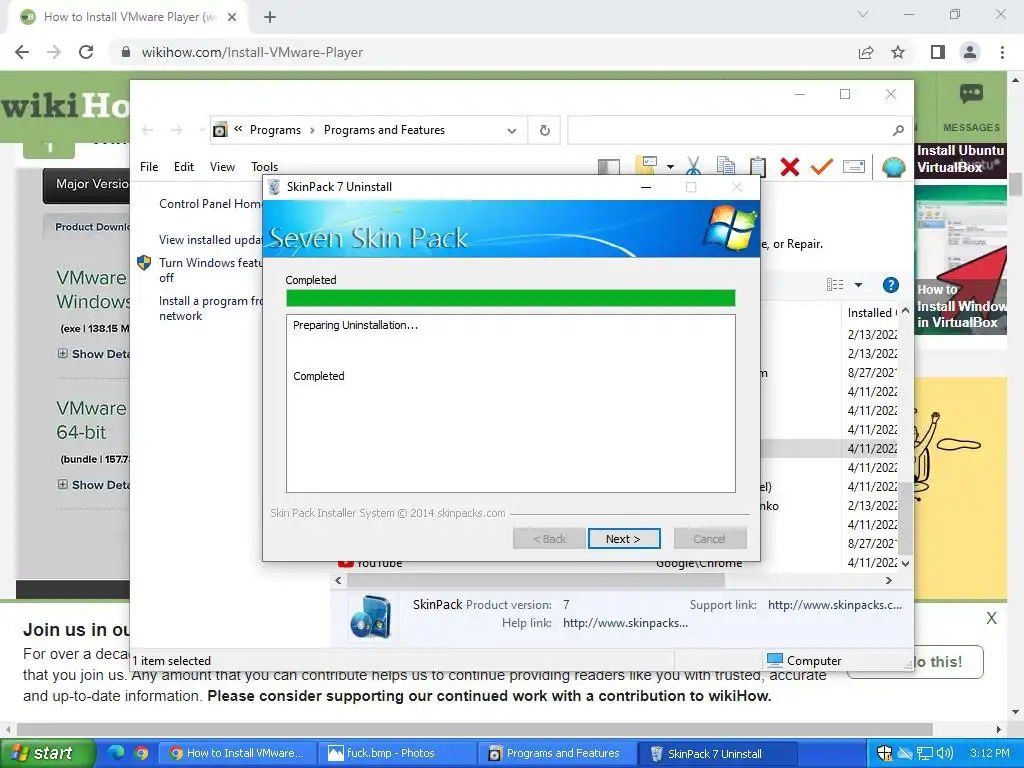Click the SkinPack help link URL
The image size is (1024, 768).
click(625, 623)
